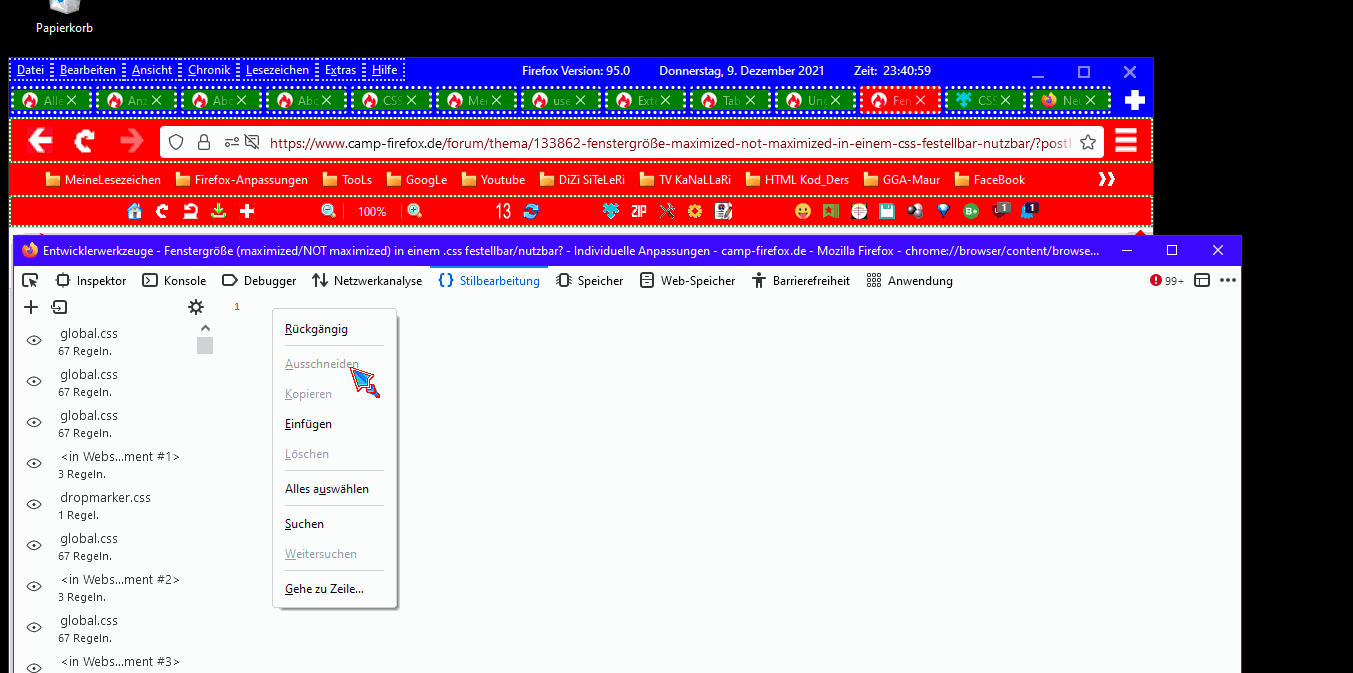Click the tracking protection shield icon
The height and width of the screenshot is (673, 1353).
tap(176, 142)
